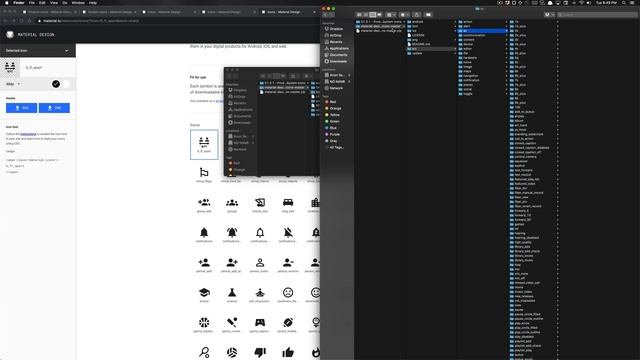Select the white theme color option
640x360 pixels.
(x=66, y=84)
